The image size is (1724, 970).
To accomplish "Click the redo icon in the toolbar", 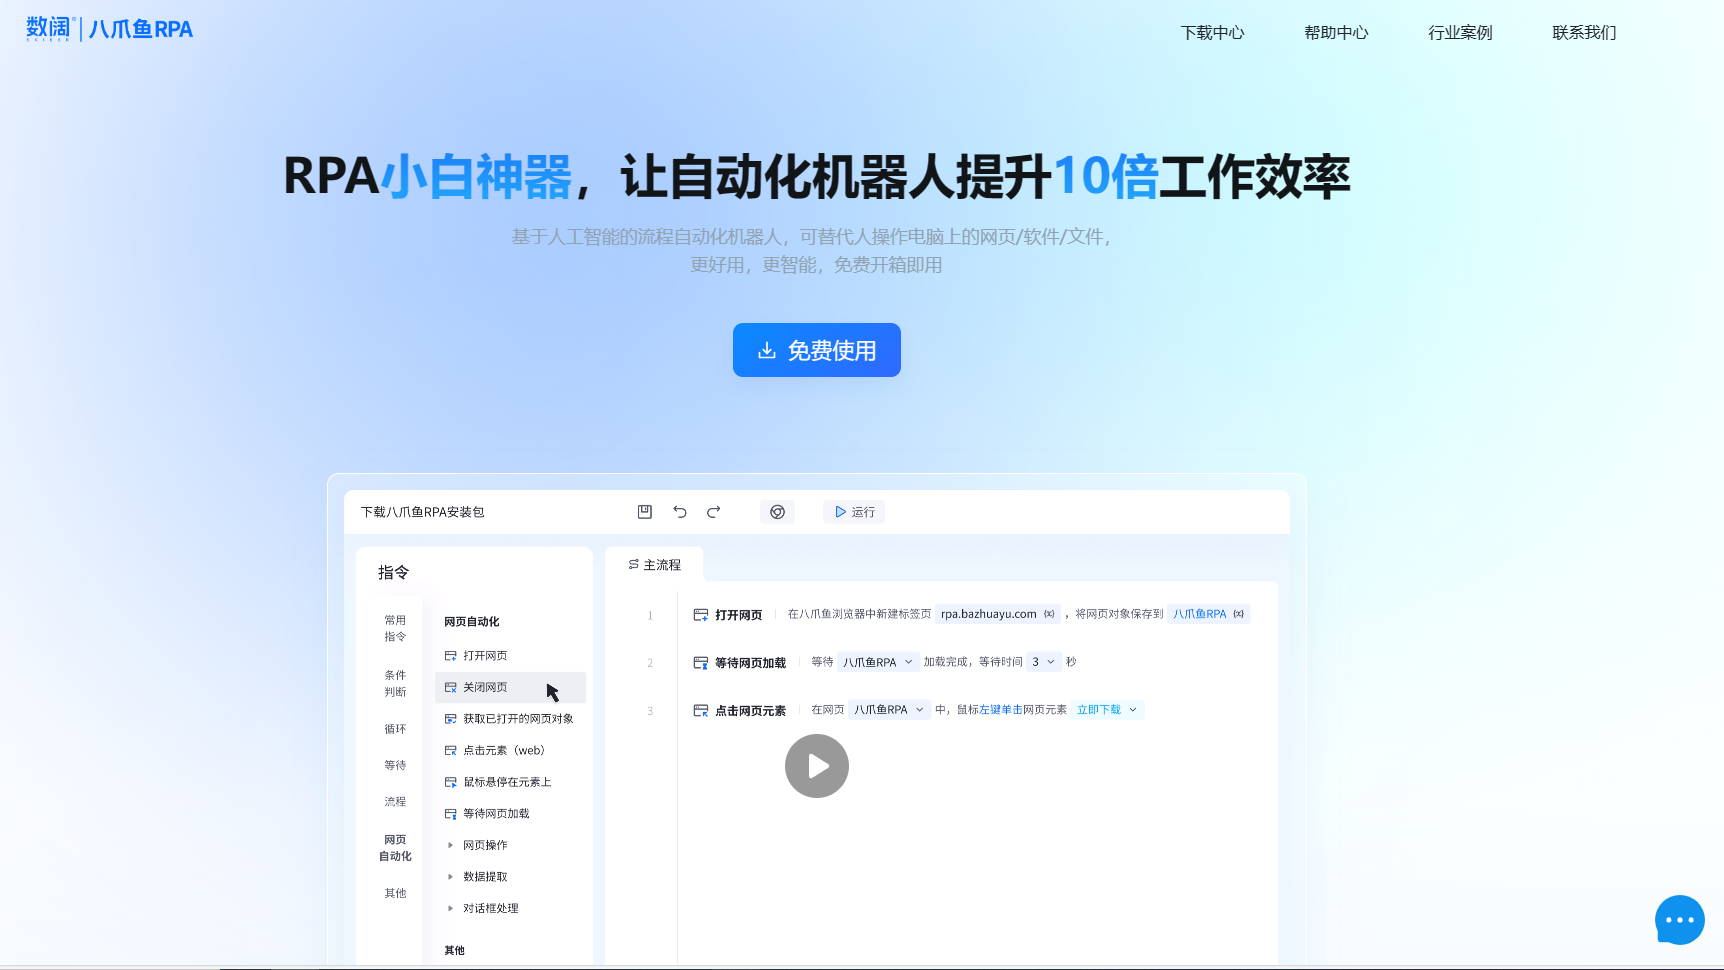I will pos(714,511).
